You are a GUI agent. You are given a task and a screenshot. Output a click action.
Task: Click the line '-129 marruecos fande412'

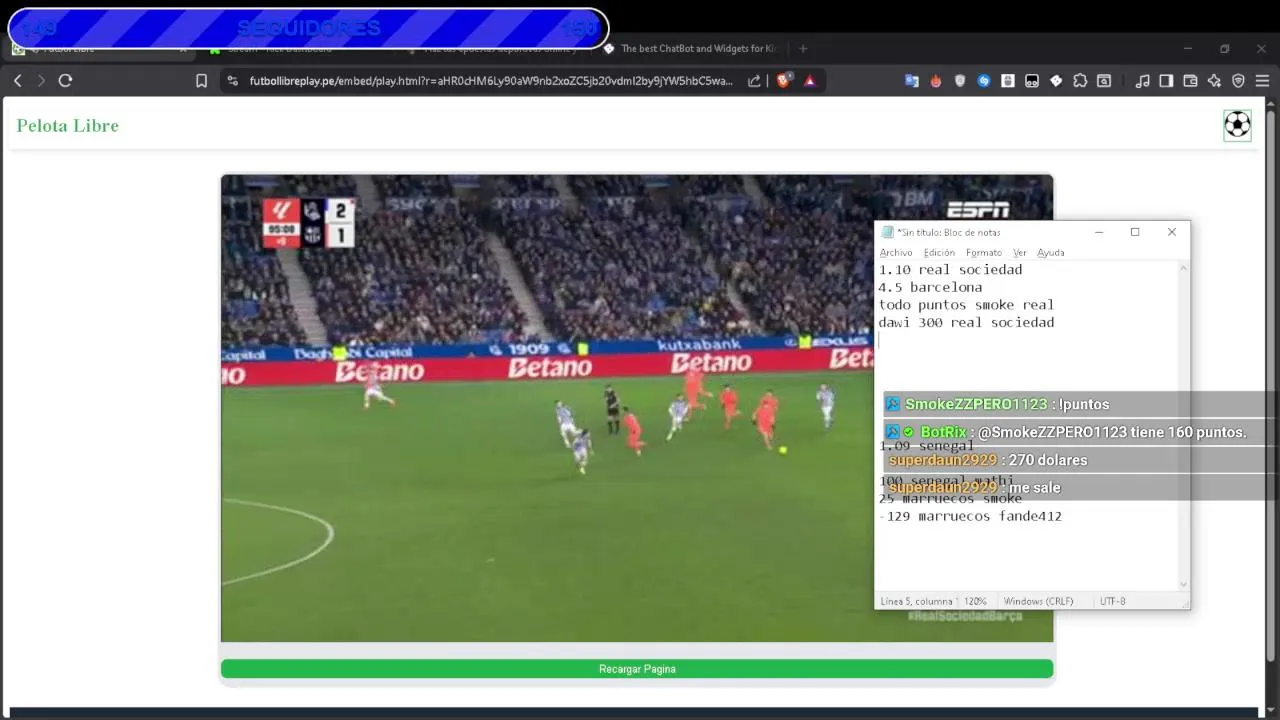(970, 517)
